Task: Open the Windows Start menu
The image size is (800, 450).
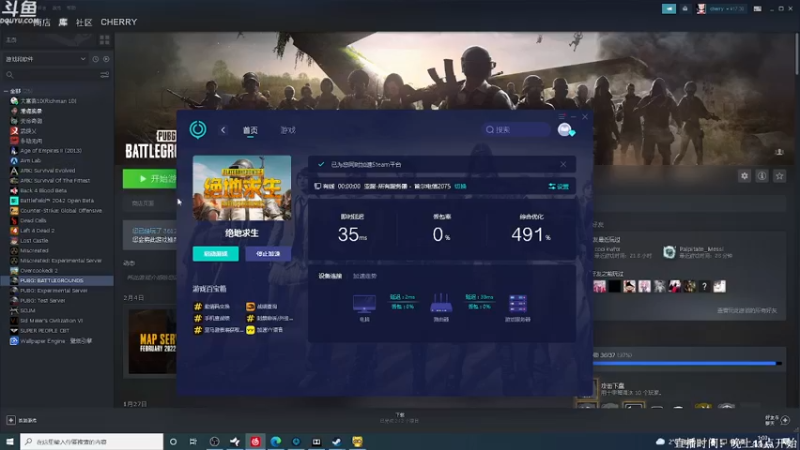Action: tap(10, 441)
